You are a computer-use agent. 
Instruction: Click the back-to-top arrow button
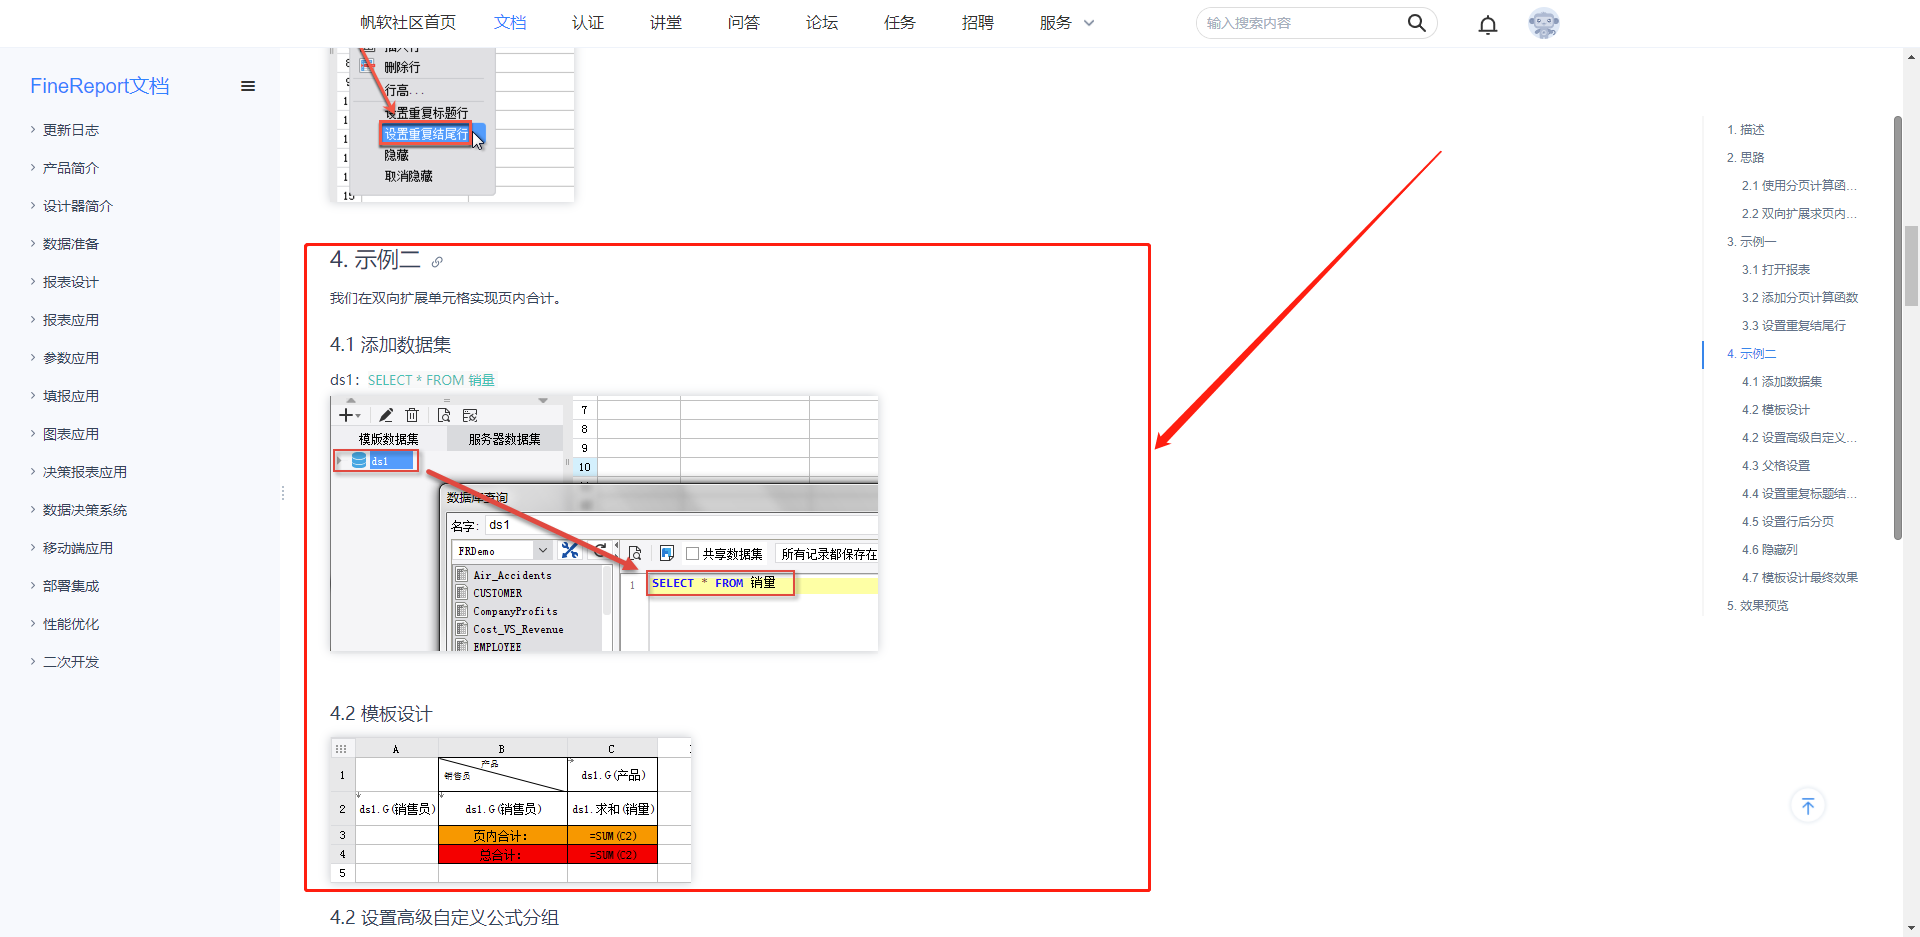pos(1808,806)
